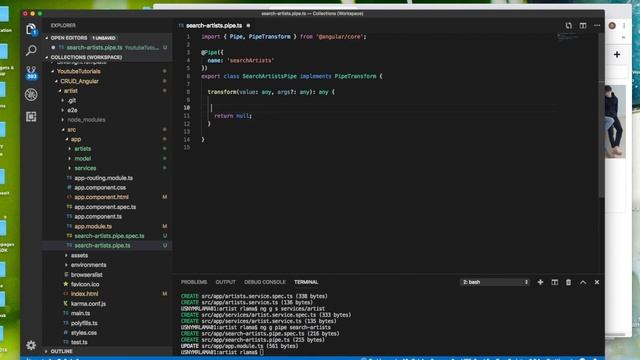
Task: Click 'return null;' text on line 11
Action: tap(233, 116)
